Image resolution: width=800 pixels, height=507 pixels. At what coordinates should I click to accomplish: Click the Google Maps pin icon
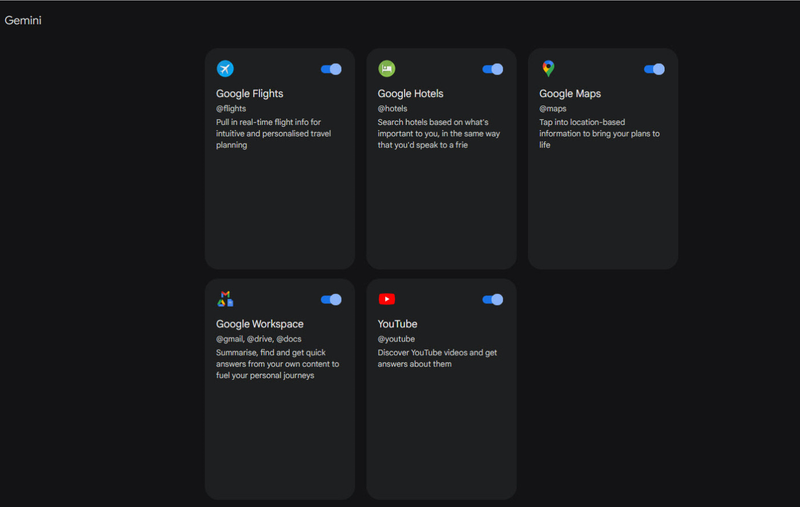click(548, 69)
